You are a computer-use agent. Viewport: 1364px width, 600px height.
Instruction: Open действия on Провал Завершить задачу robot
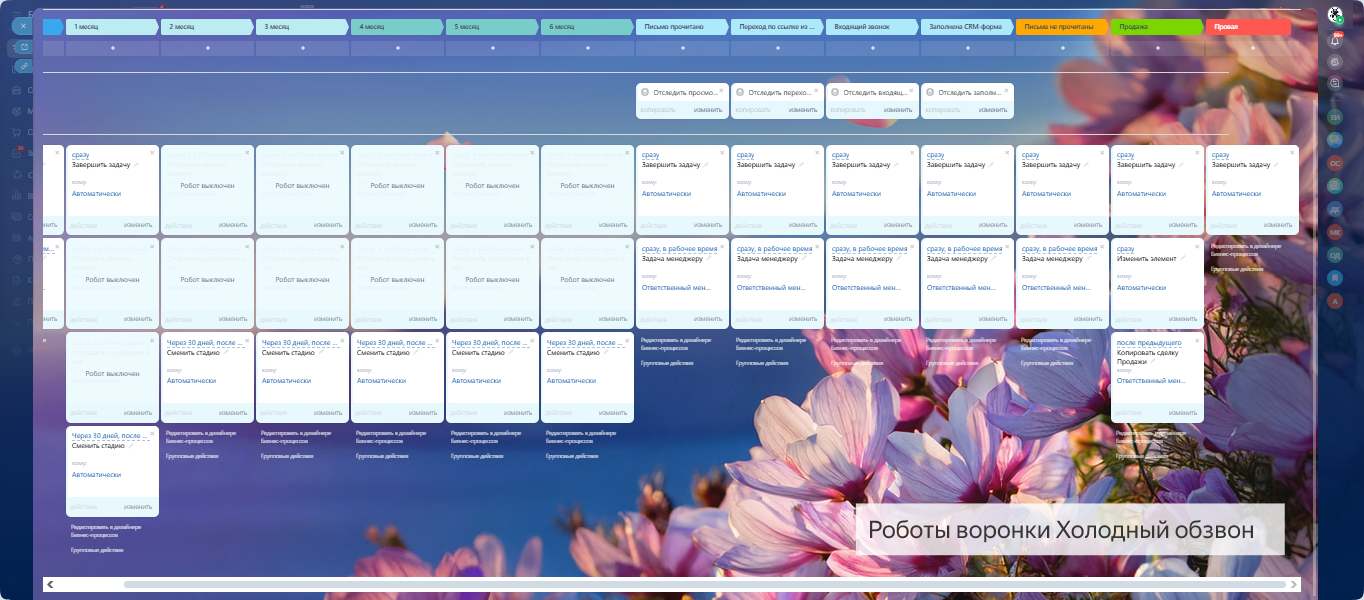tap(1225, 225)
